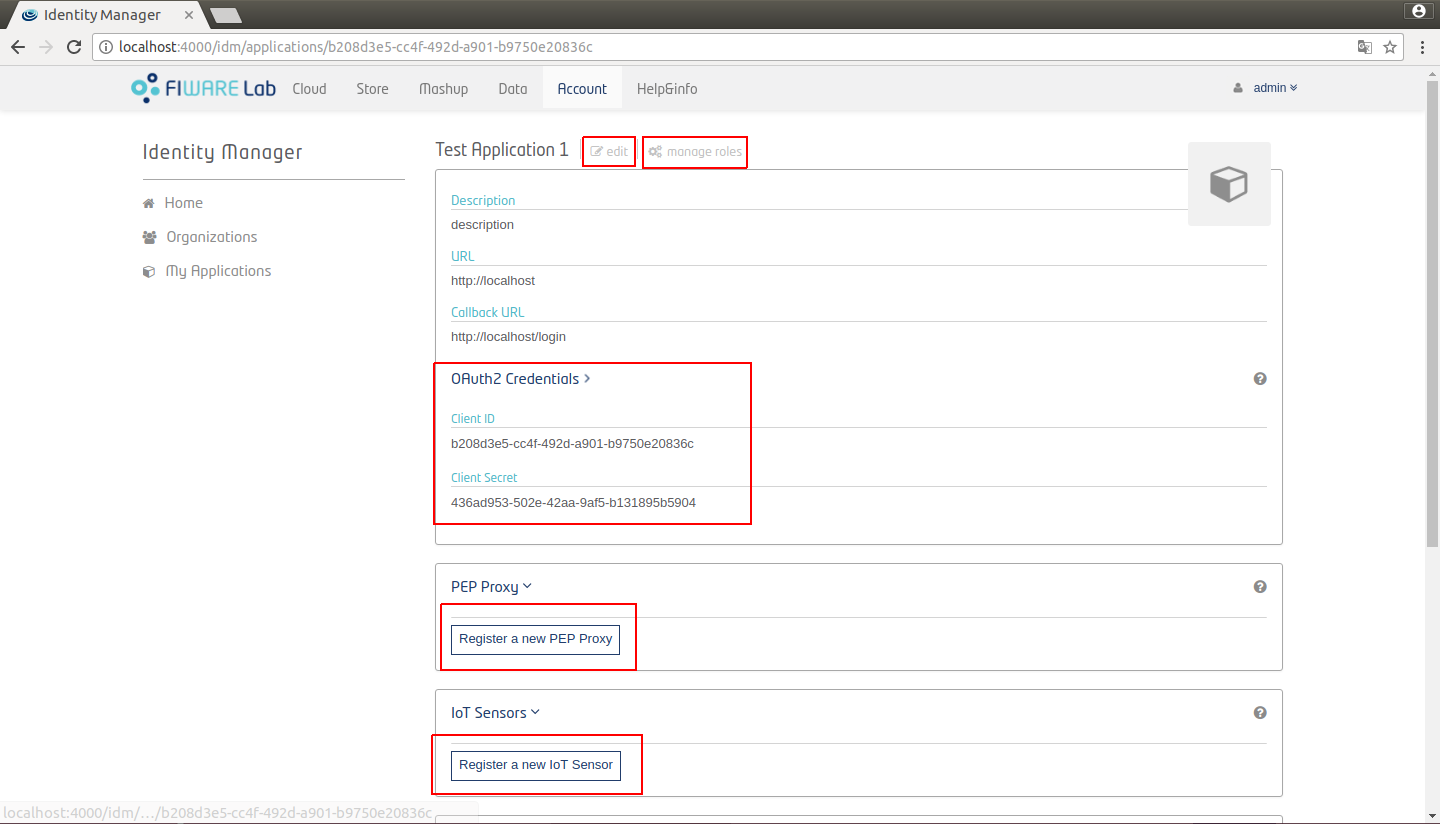Click the Client Secret value 436ad953-502e-42aa-9af5-b131895b5904
This screenshot has width=1440, height=824.
click(573, 503)
